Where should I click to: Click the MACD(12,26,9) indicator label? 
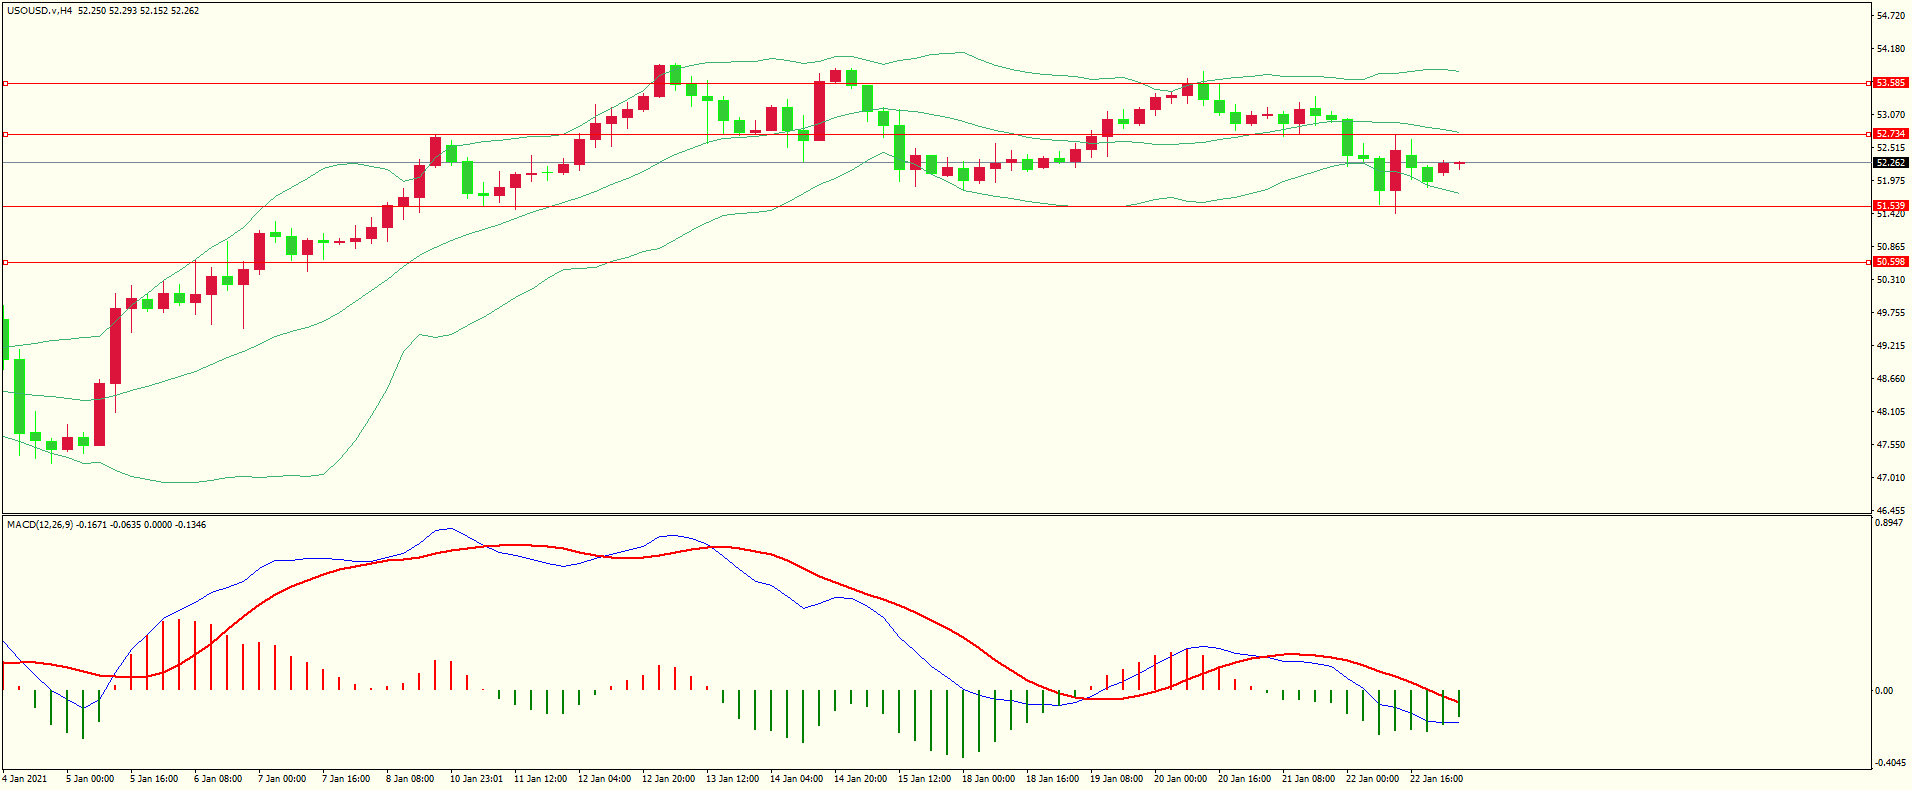point(38,525)
